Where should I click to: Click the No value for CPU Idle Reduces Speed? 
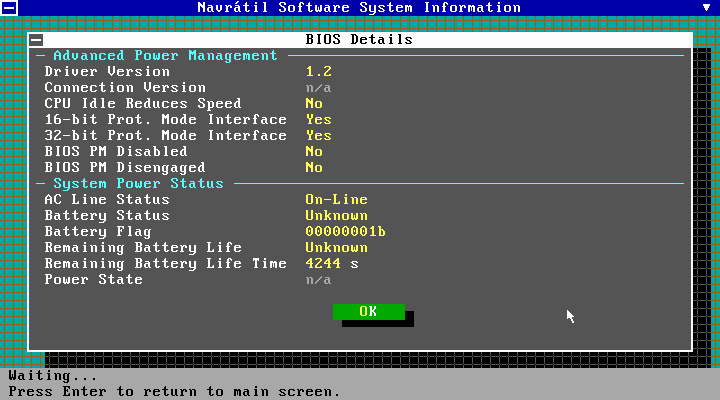(x=314, y=104)
